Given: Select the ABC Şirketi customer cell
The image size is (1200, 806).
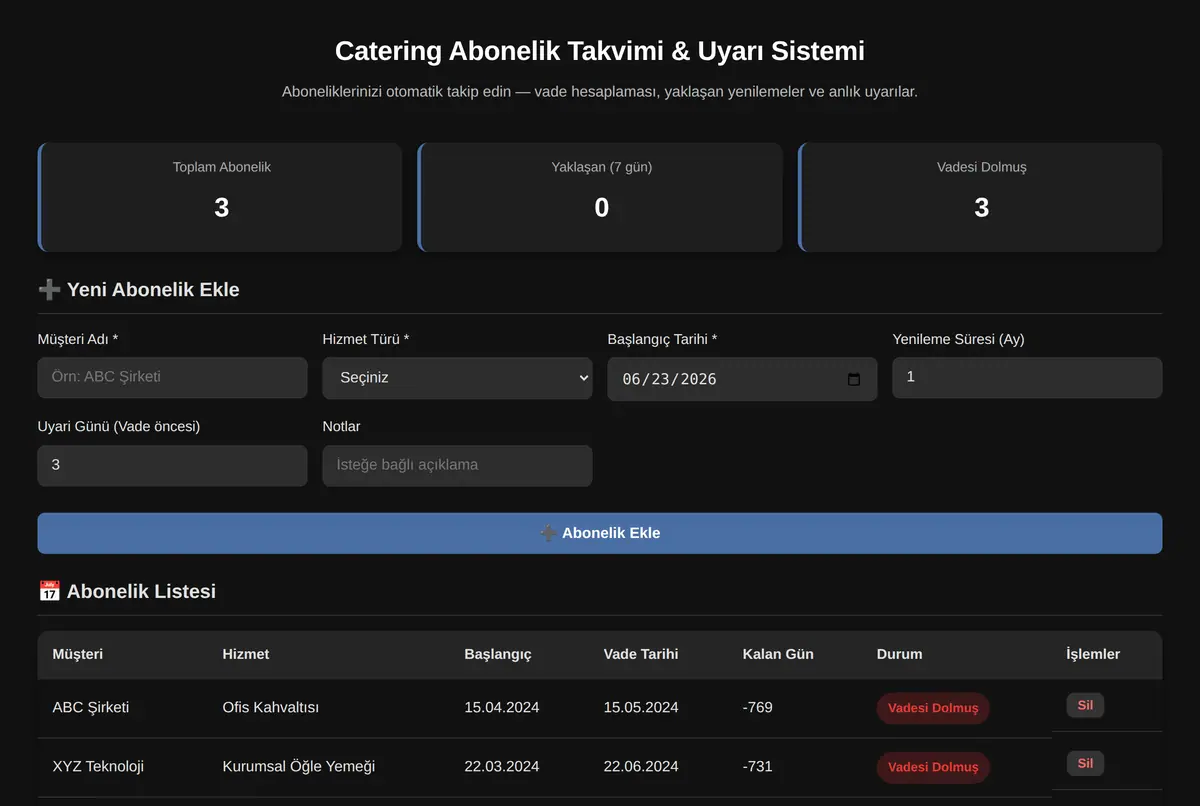Looking at the screenshot, I should (x=91, y=707).
